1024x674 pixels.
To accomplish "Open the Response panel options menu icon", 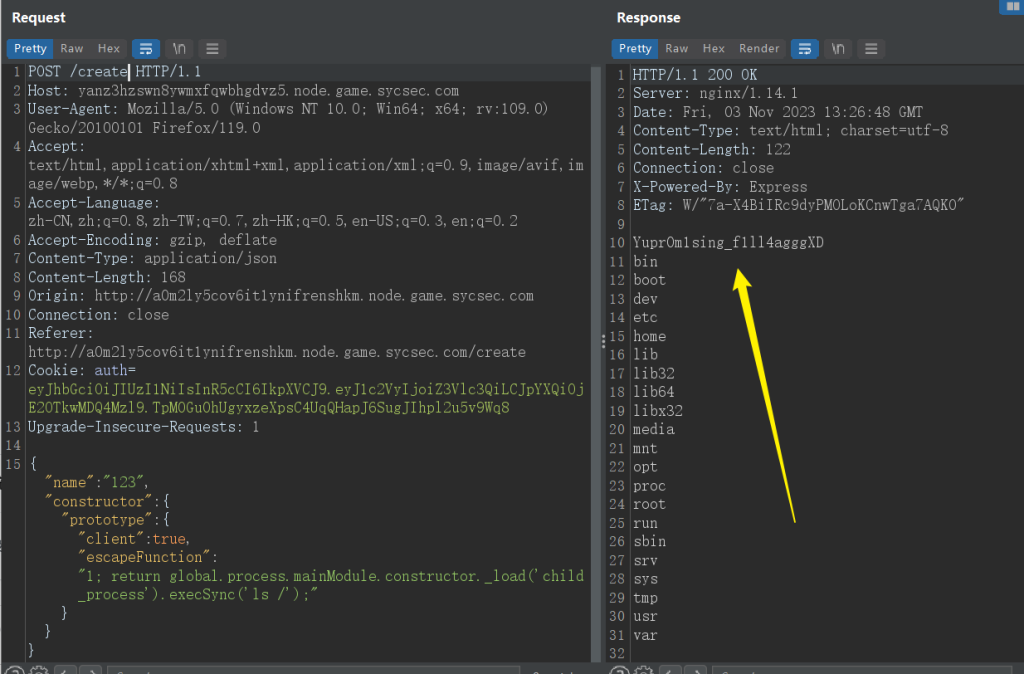I will coord(871,48).
